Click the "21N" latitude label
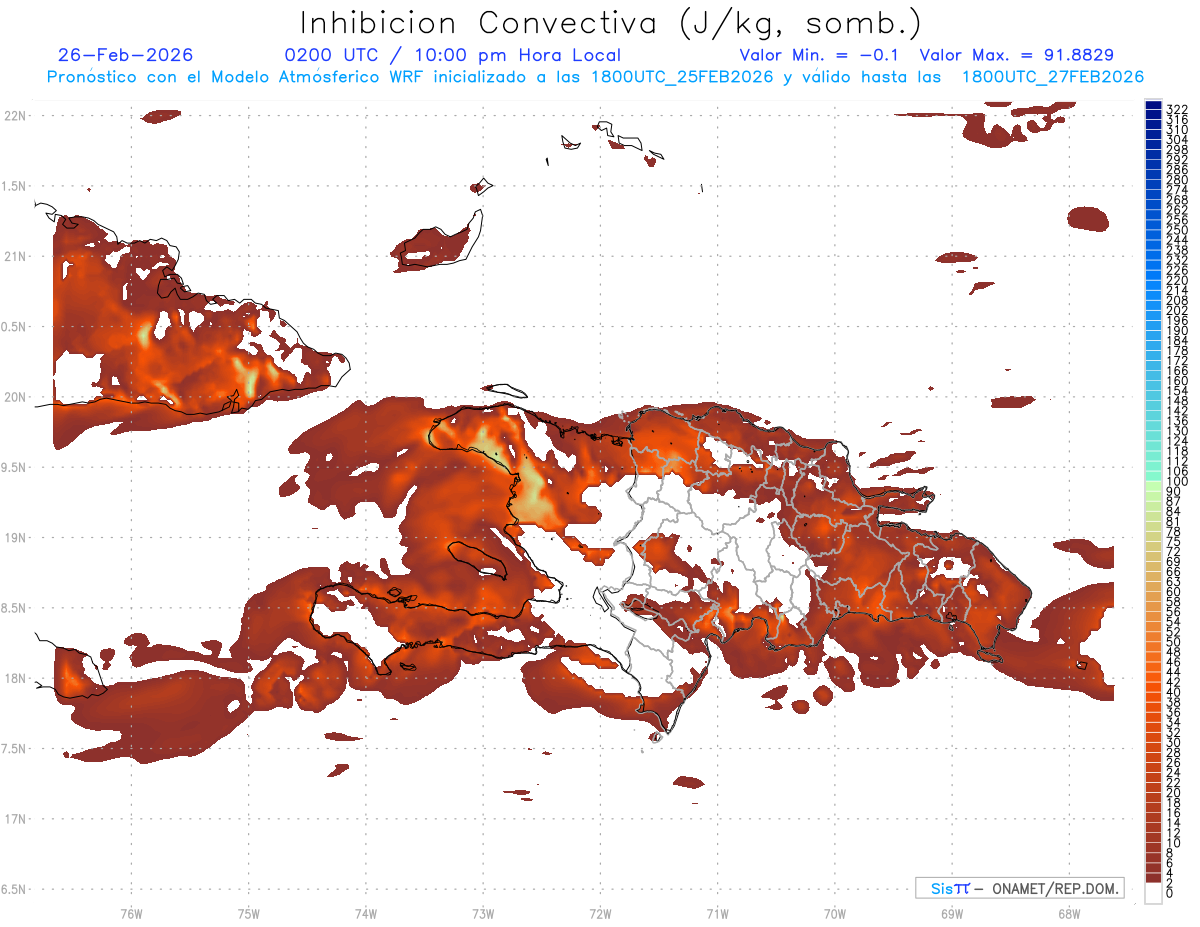This screenshot has width=1200, height=927. click(15, 256)
